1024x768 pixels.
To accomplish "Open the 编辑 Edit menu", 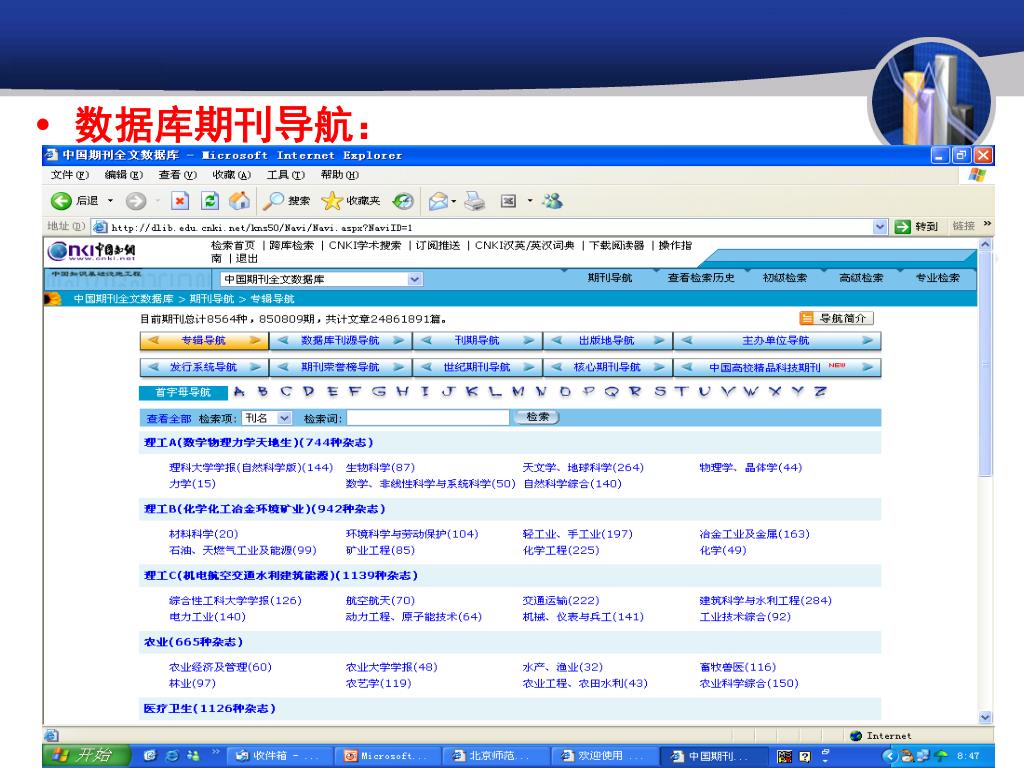I will coord(123,174).
